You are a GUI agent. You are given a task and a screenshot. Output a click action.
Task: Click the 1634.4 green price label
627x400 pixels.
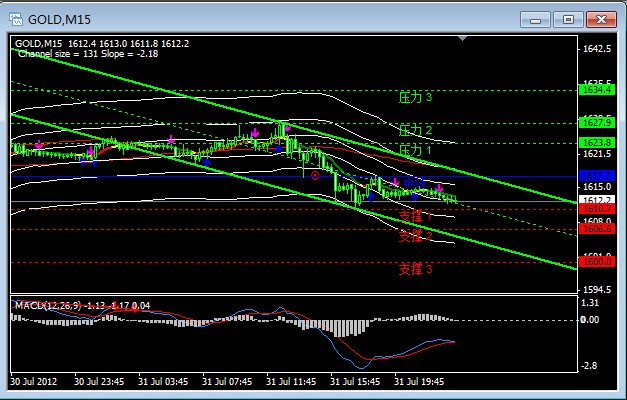596,90
